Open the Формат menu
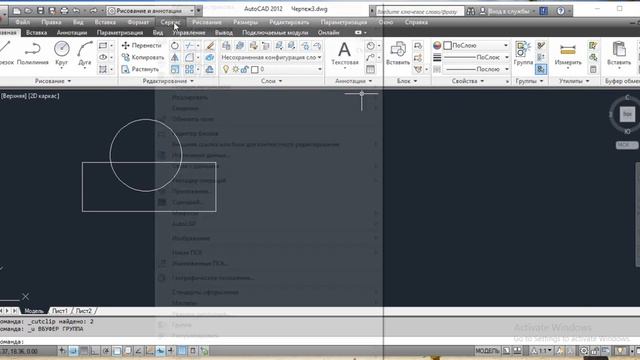The image size is (640, 360). [138, 22]
